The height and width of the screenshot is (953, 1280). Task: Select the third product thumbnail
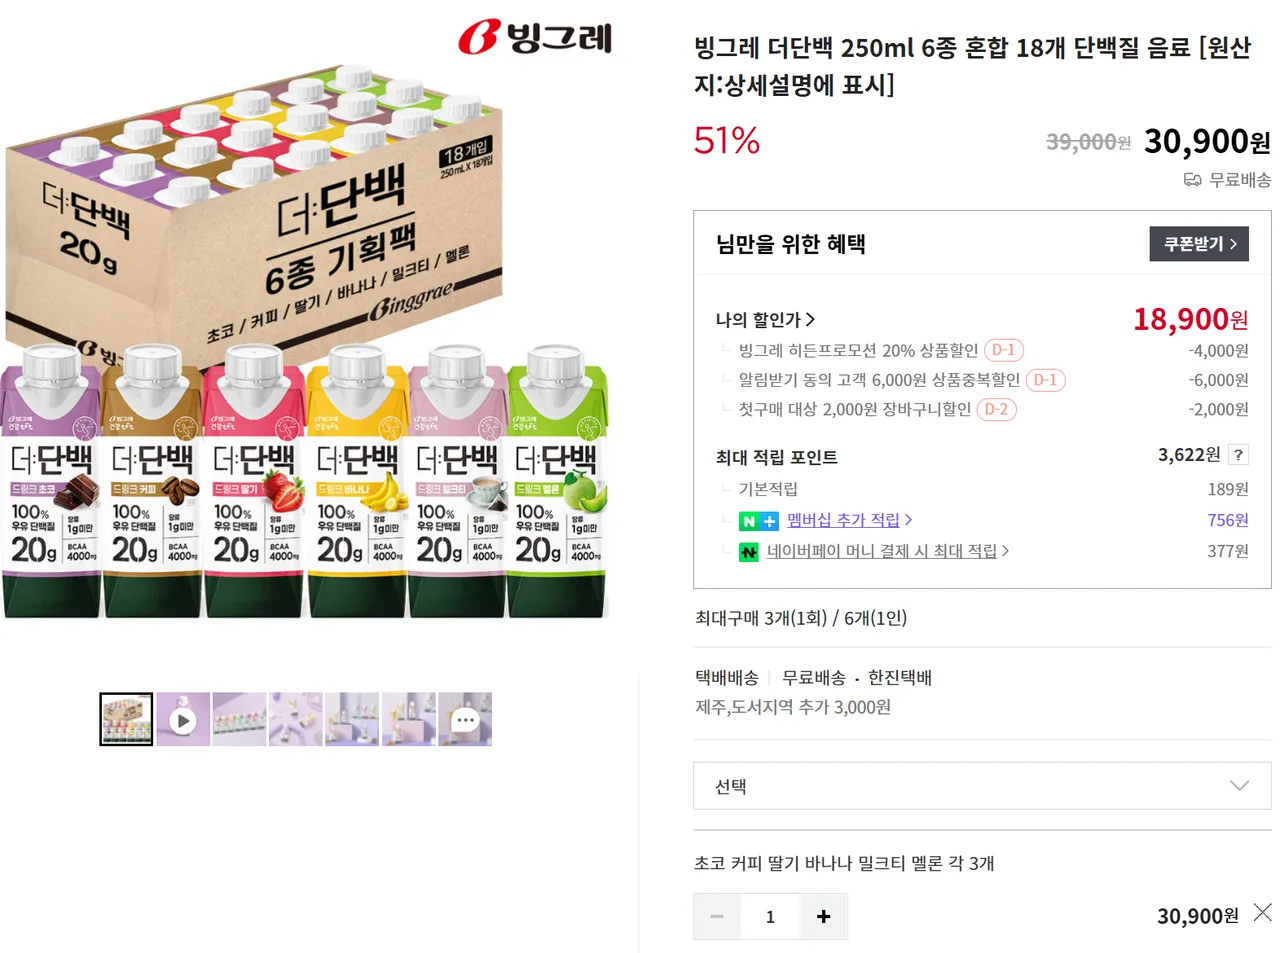tap(239, 719)
